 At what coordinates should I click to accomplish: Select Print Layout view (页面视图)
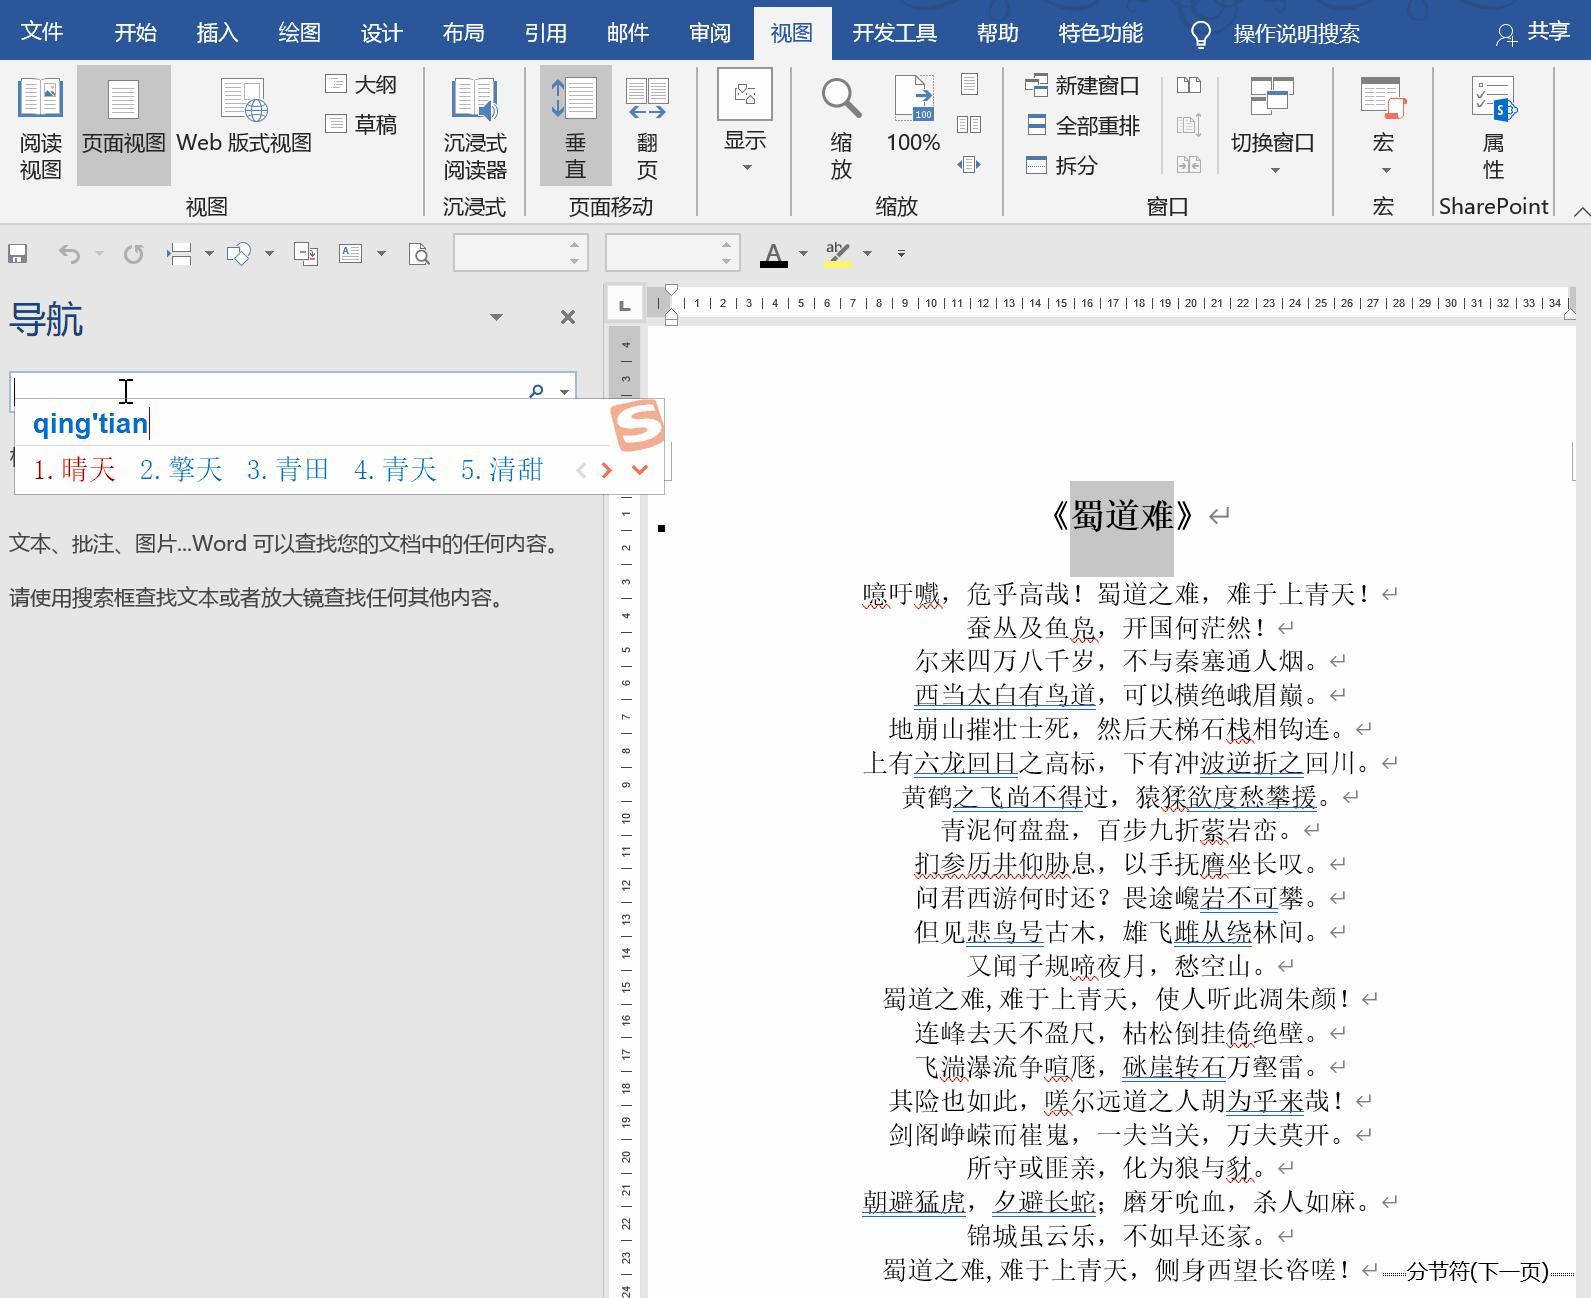pyautogui.click(x=123, y=127)
